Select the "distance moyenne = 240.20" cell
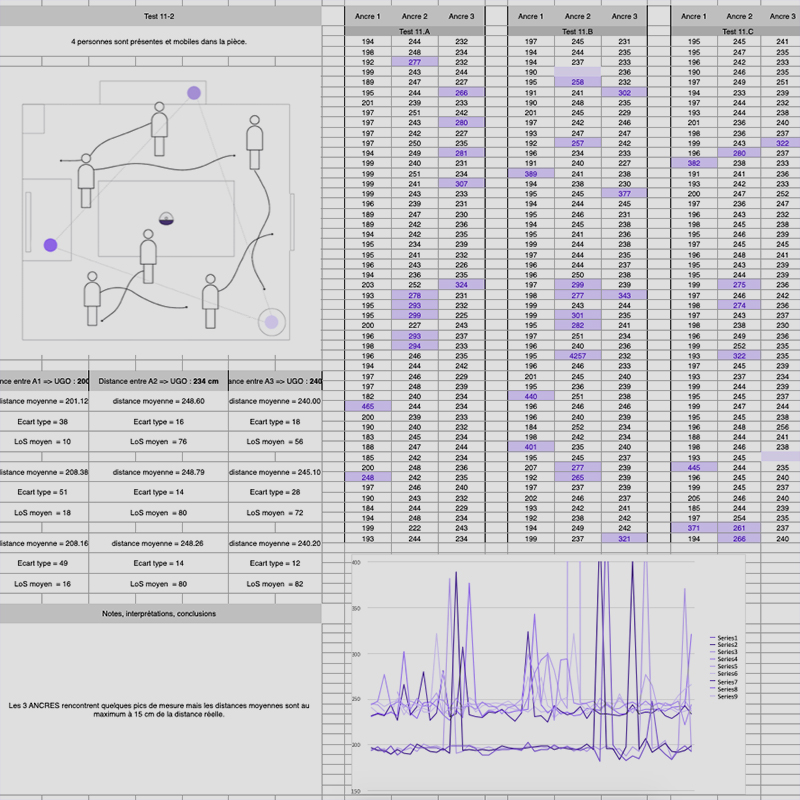Viewport: 800px width, 800px height. point(275,543)
